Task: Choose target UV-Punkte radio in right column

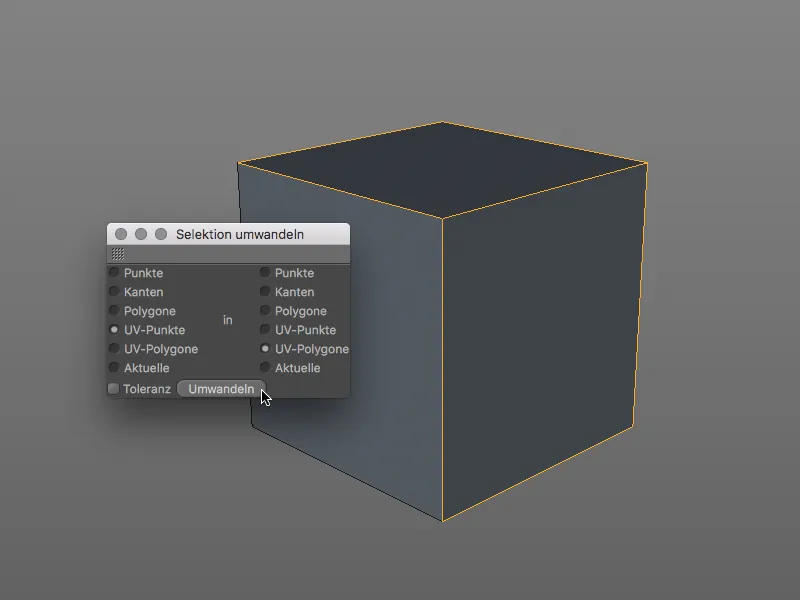Action: point(265,330)
